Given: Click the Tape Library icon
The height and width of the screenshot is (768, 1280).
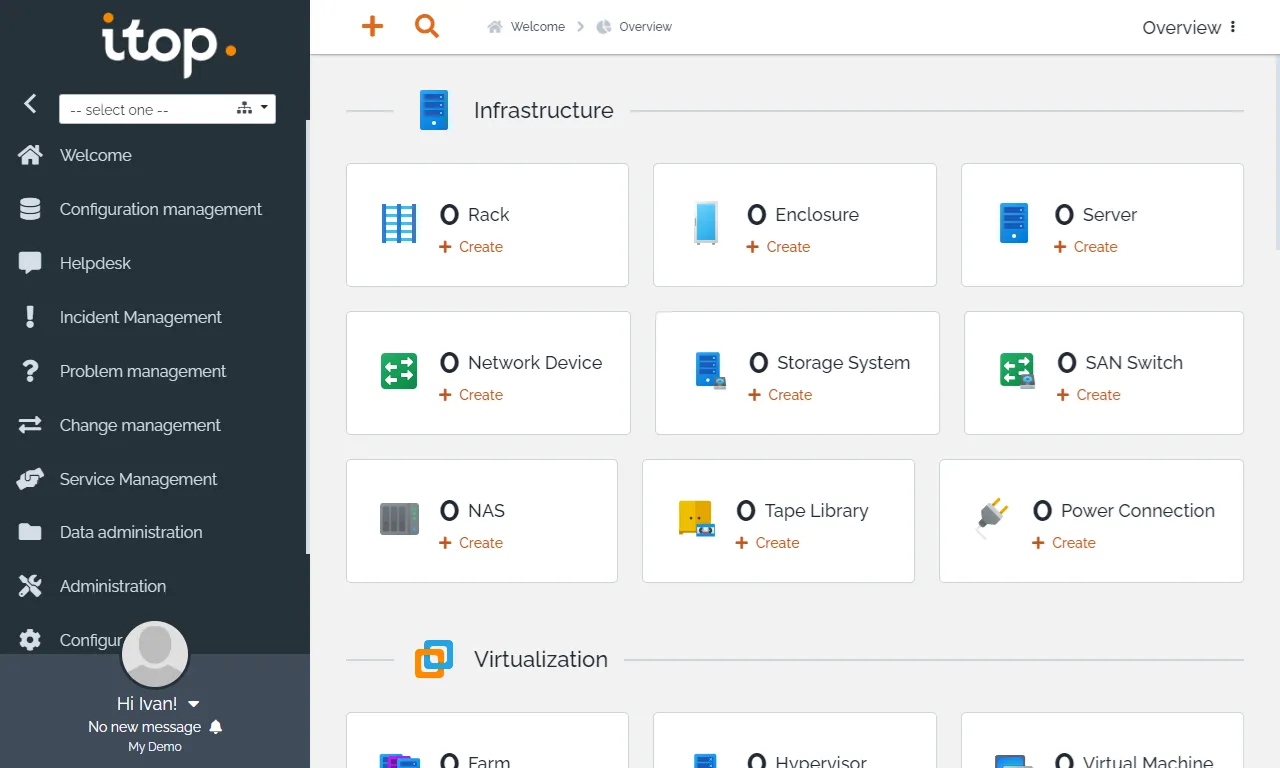Looking at the screenshot, I should pos(696,519).
